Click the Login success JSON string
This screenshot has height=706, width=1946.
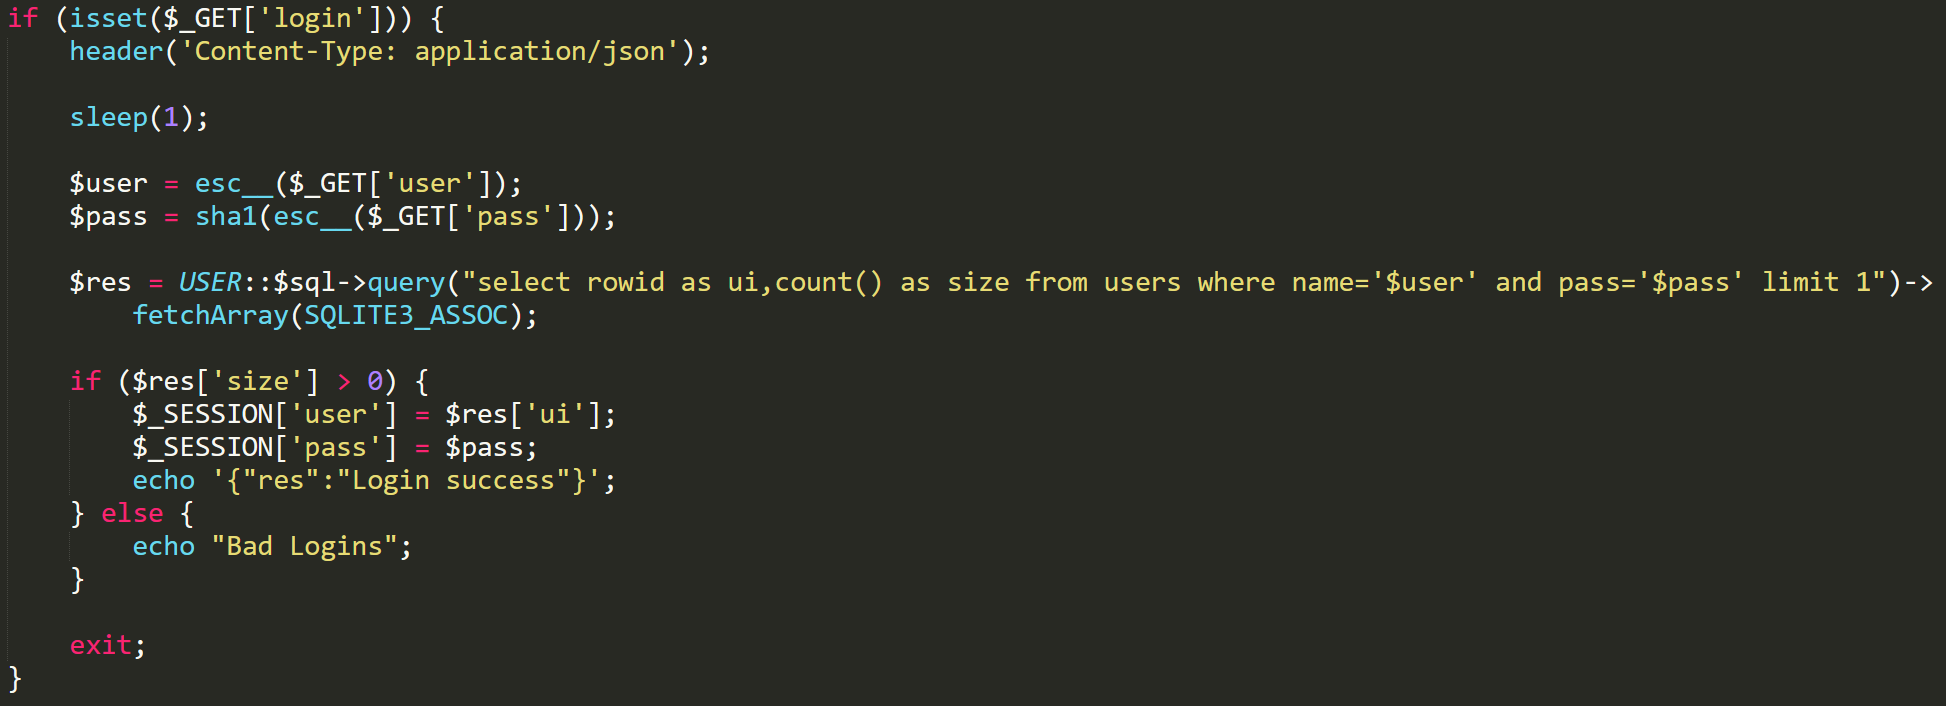point(406,480)
